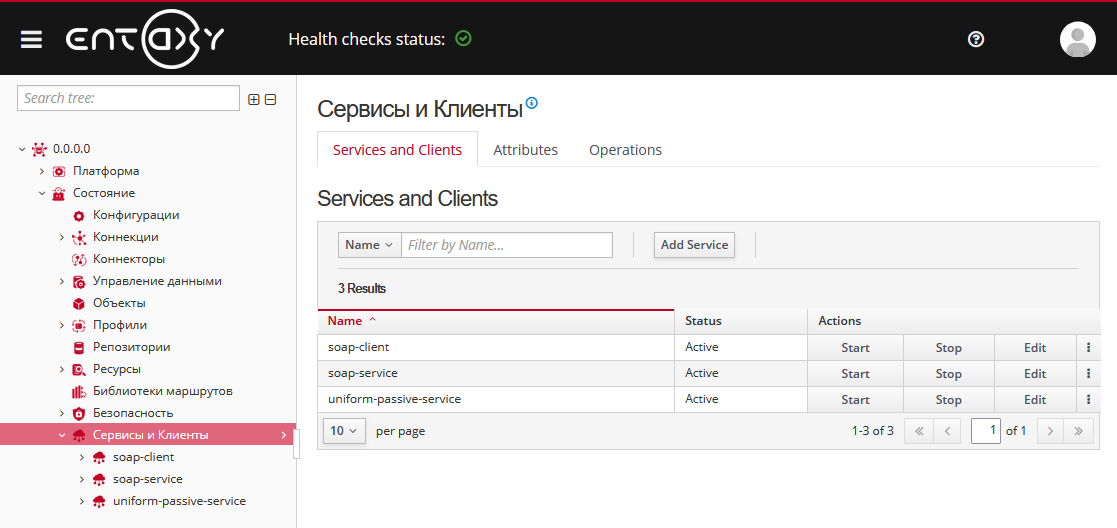The image size is (1117, 528).
Task: Click the soap-service cloud icon in tree
Action: [99, 480]
